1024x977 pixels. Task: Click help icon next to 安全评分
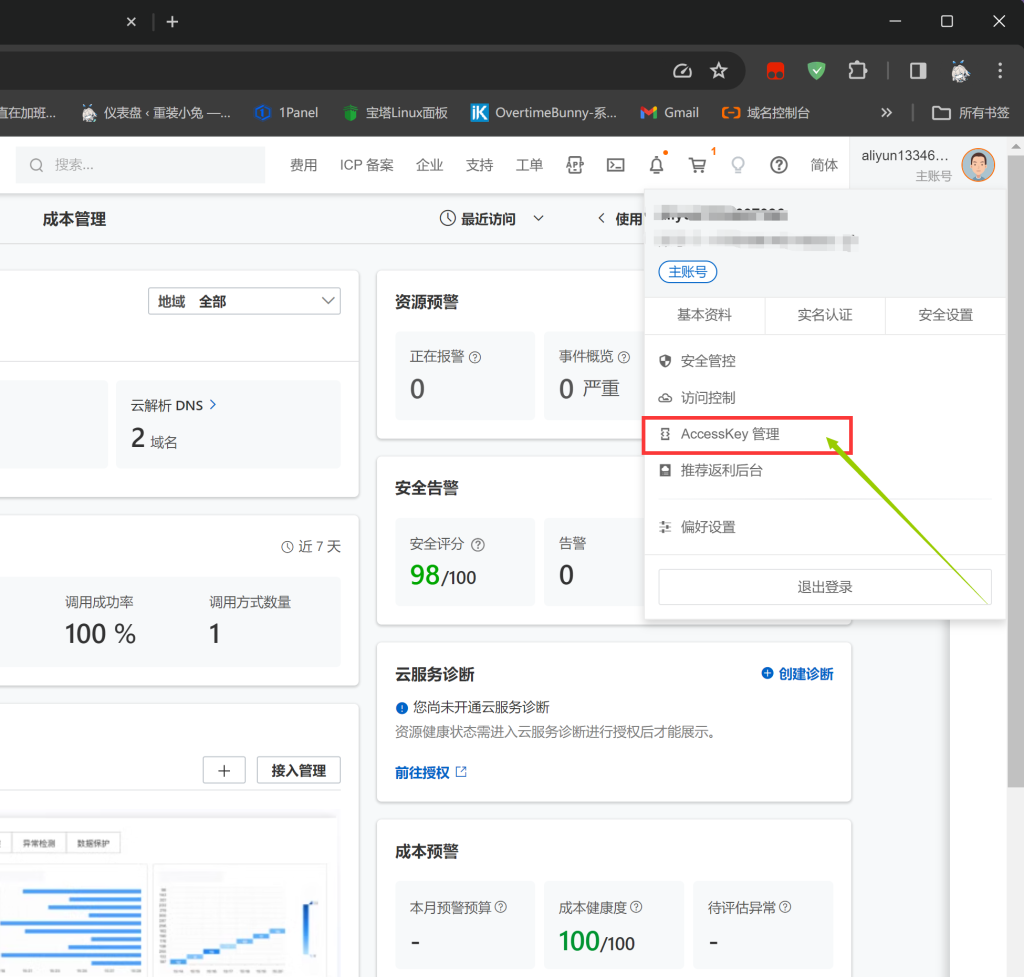click(x=478, y=545)
